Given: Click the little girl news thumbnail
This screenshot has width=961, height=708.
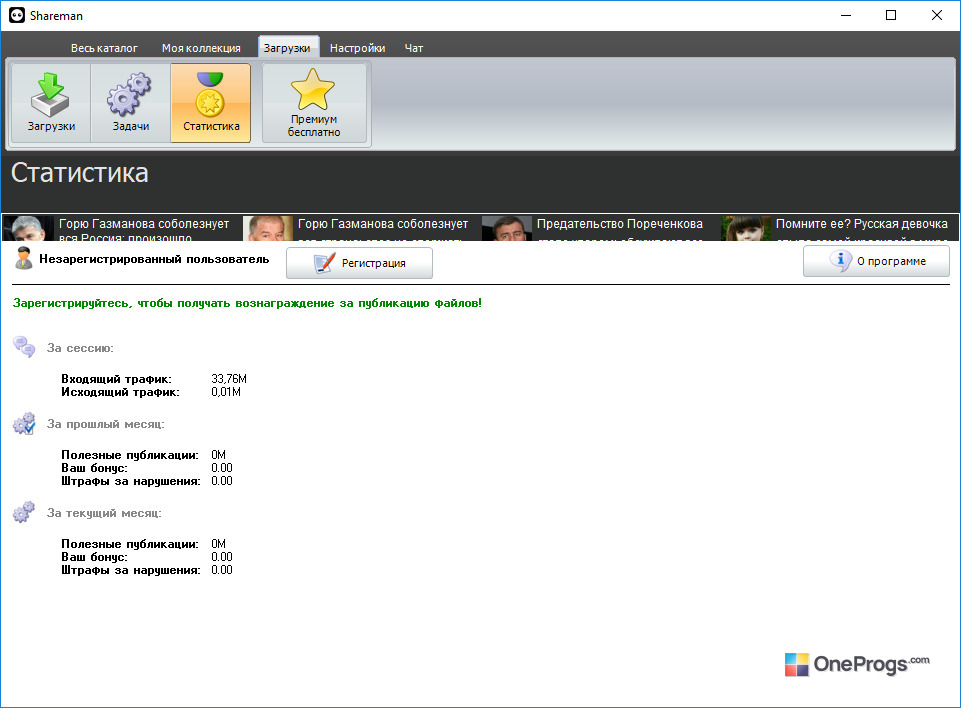Looking at the screenshot, I should click(x=746, y=228).
